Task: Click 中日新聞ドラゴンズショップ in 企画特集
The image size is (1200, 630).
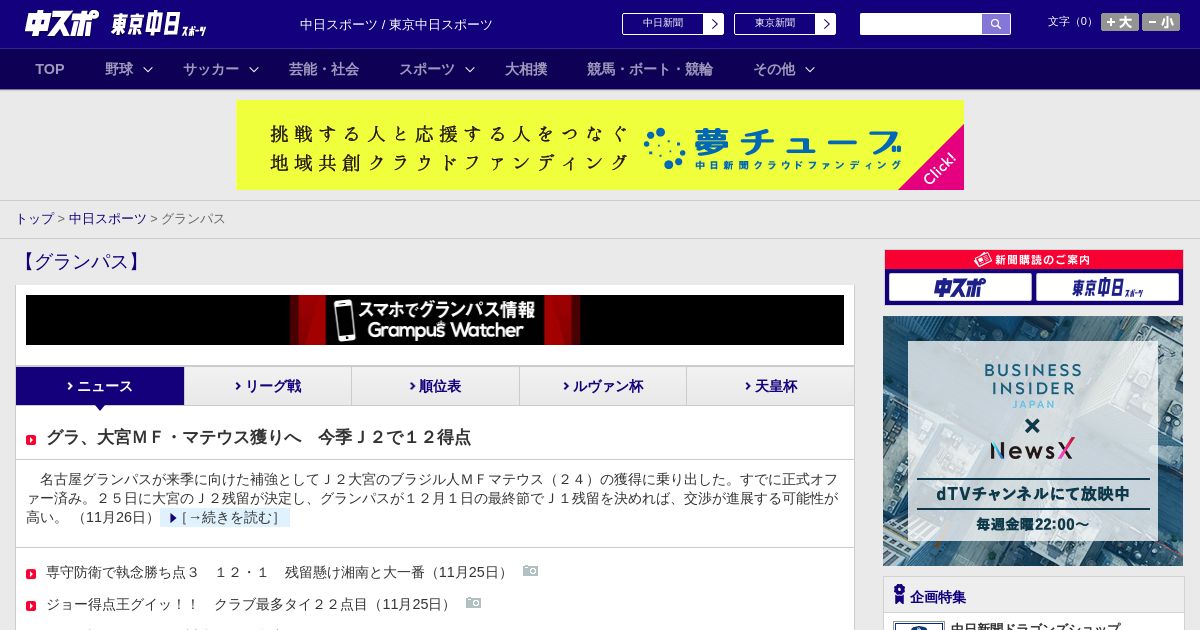Action: click(1035, 626)
